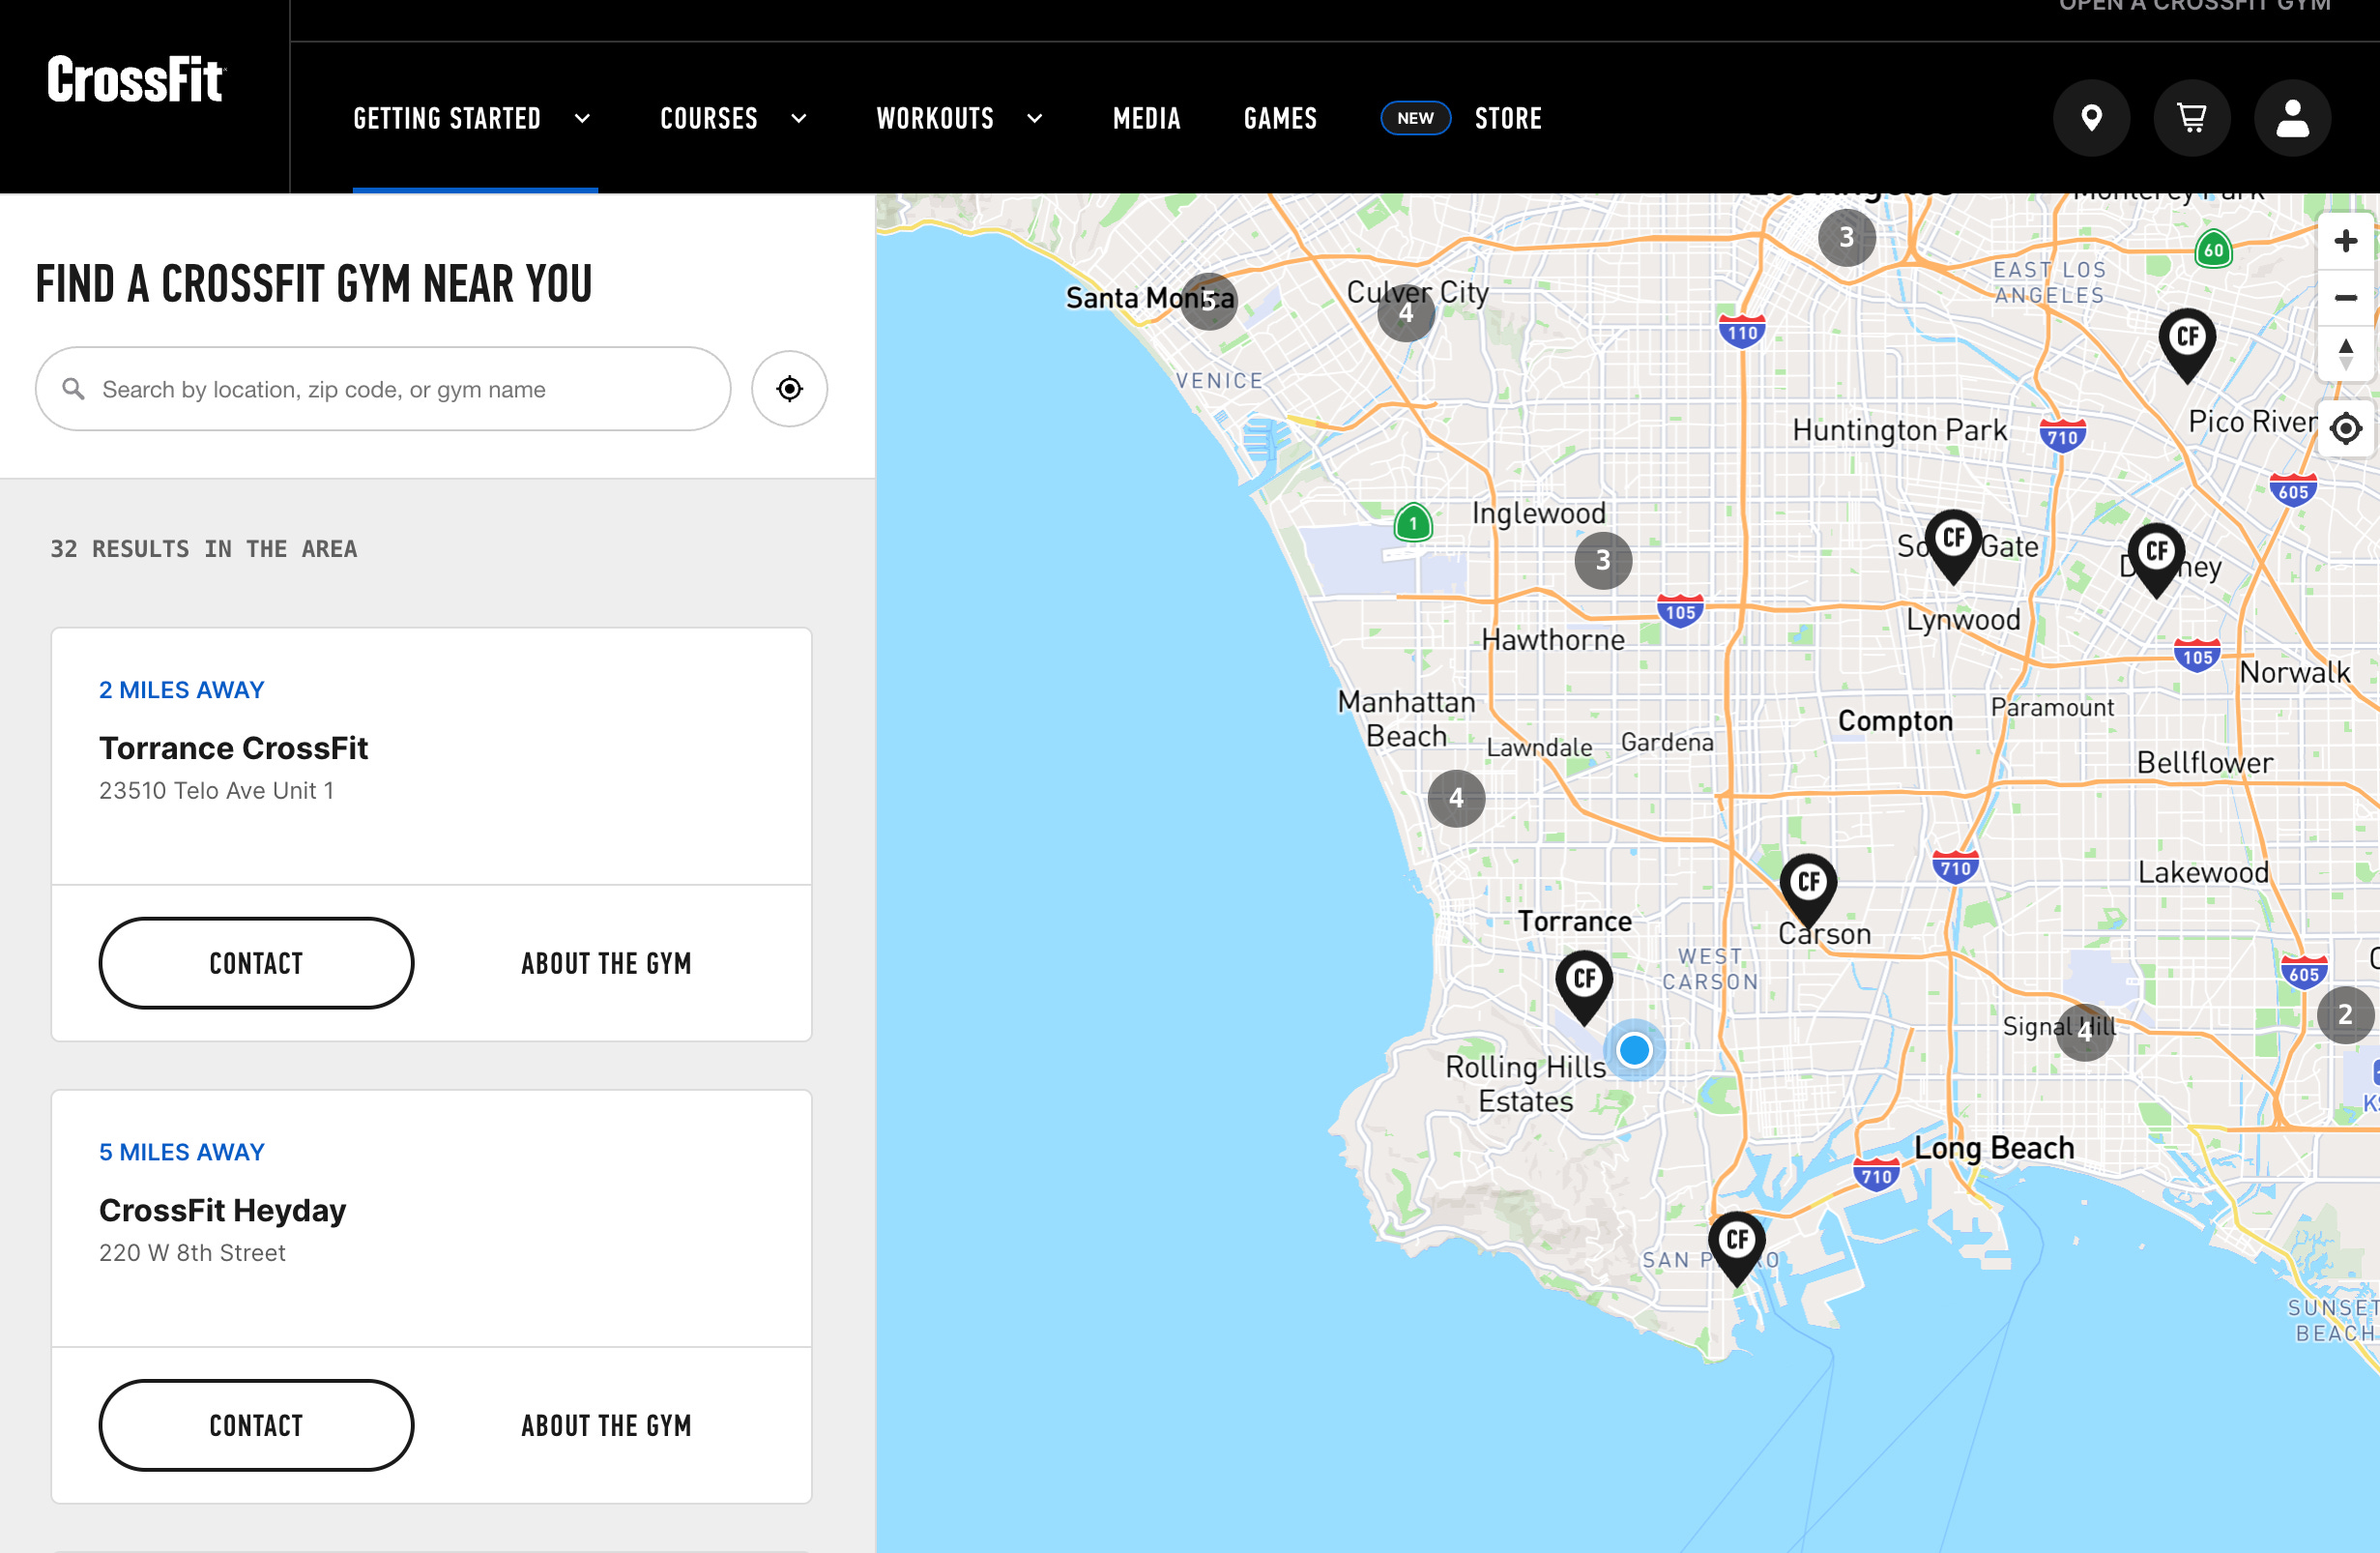This screenshot has width=2380, height=1553.
Task: Expand the 3-gym cluster near Los Angeles
Action: click(1846, 237)
